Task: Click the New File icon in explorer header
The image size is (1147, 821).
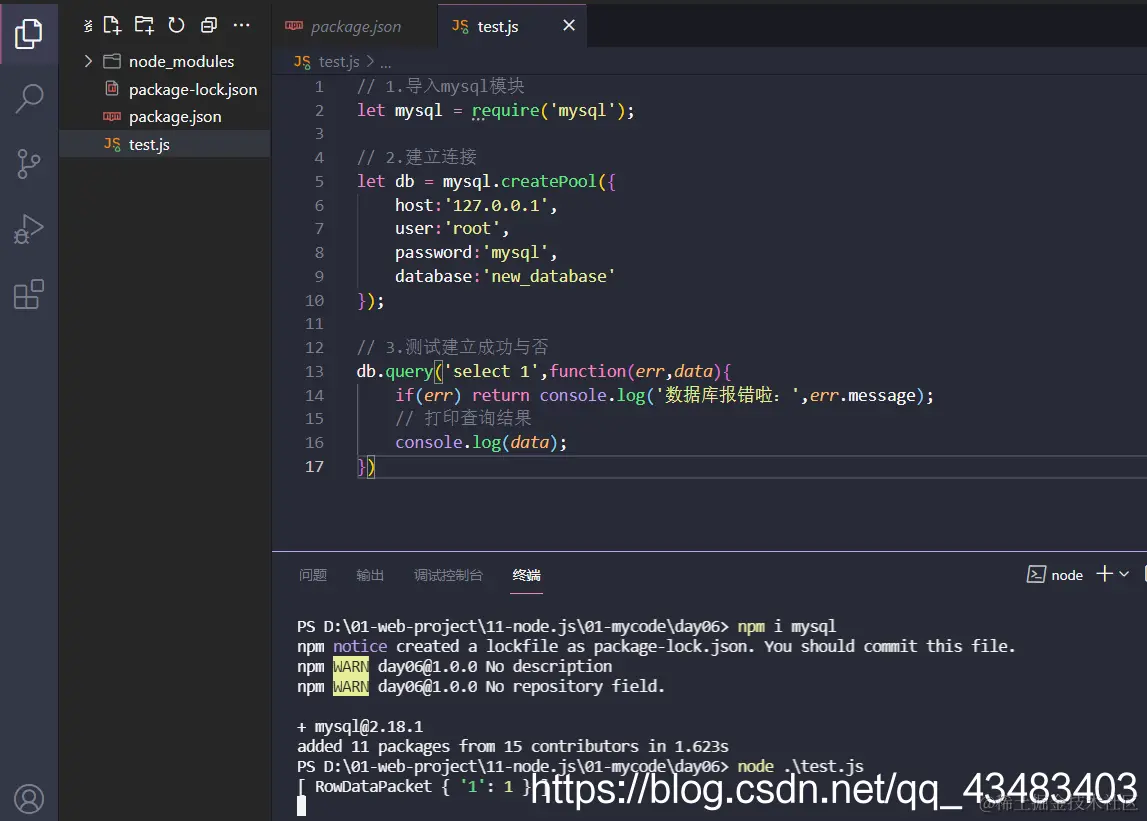Action: click(x=112, y=26)
